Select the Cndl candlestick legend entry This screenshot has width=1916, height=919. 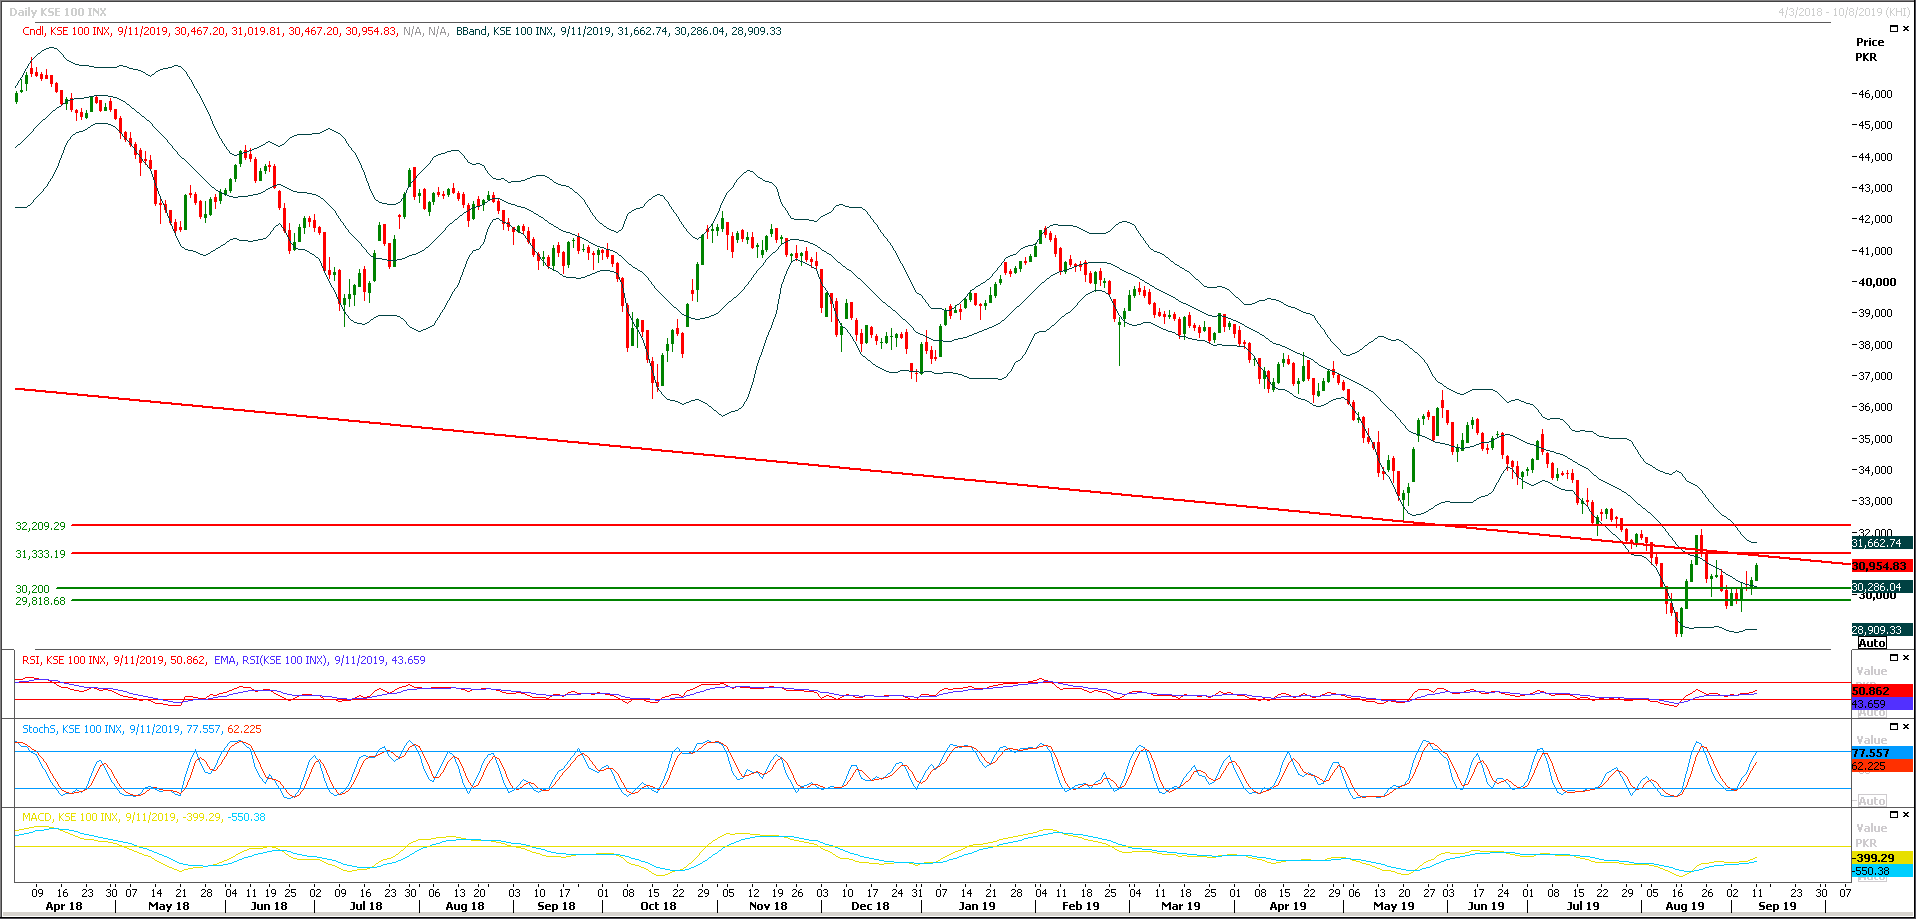tap(30, 30)
